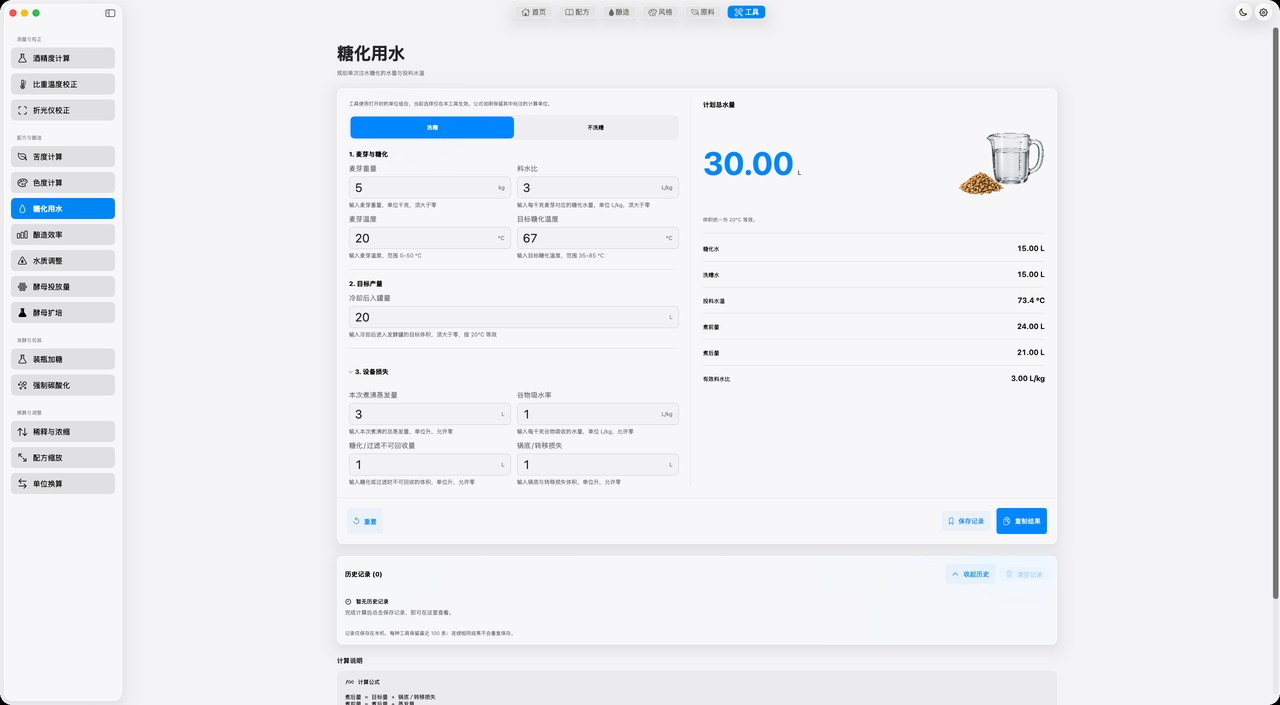Click the 有效料水比 3.00 L/kg value
Screen dimensions: 1280x705
click(x=1028, y=379)
